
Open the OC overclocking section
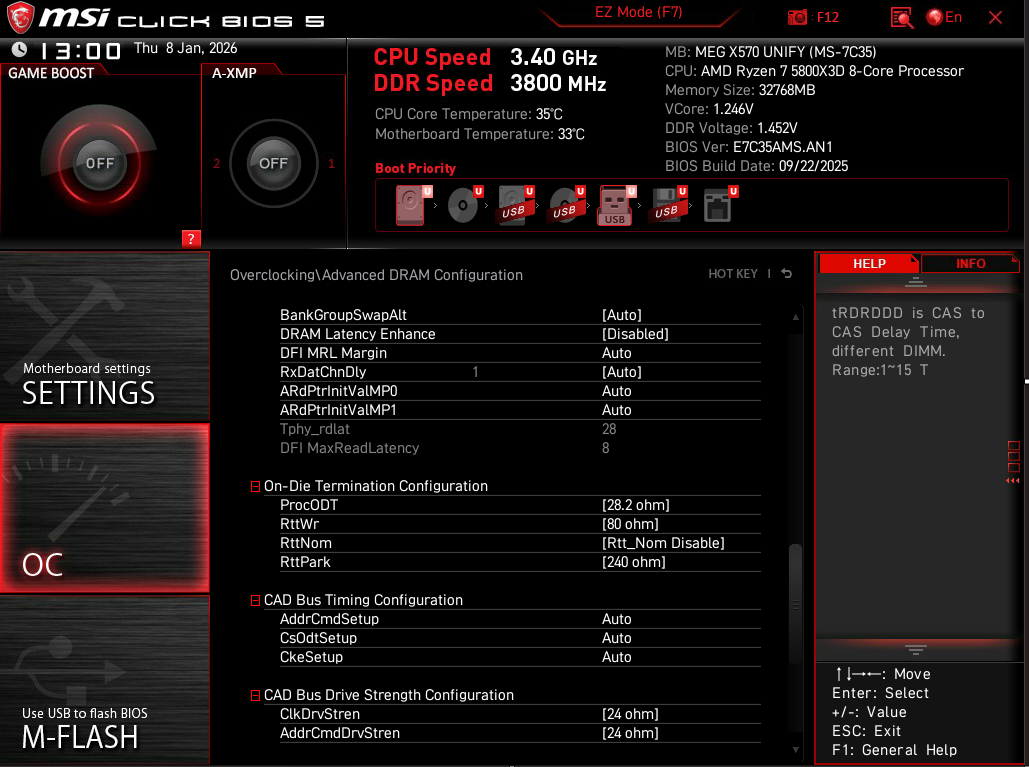click(x=105, y=508)
